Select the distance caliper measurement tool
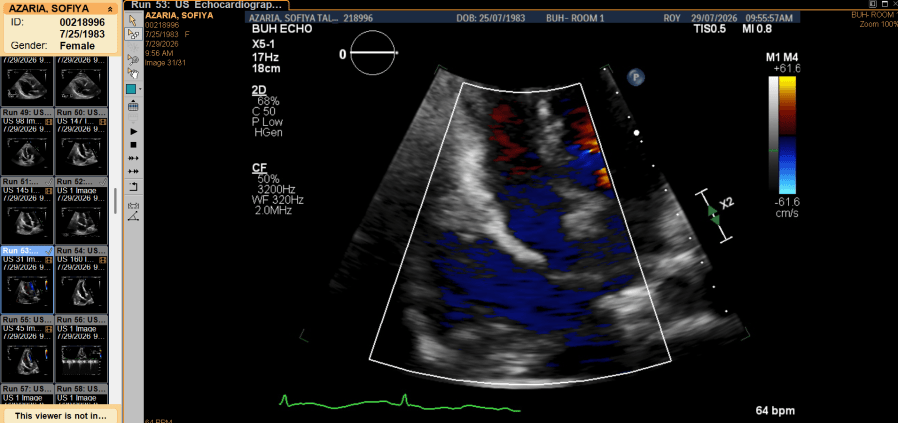 133,204
